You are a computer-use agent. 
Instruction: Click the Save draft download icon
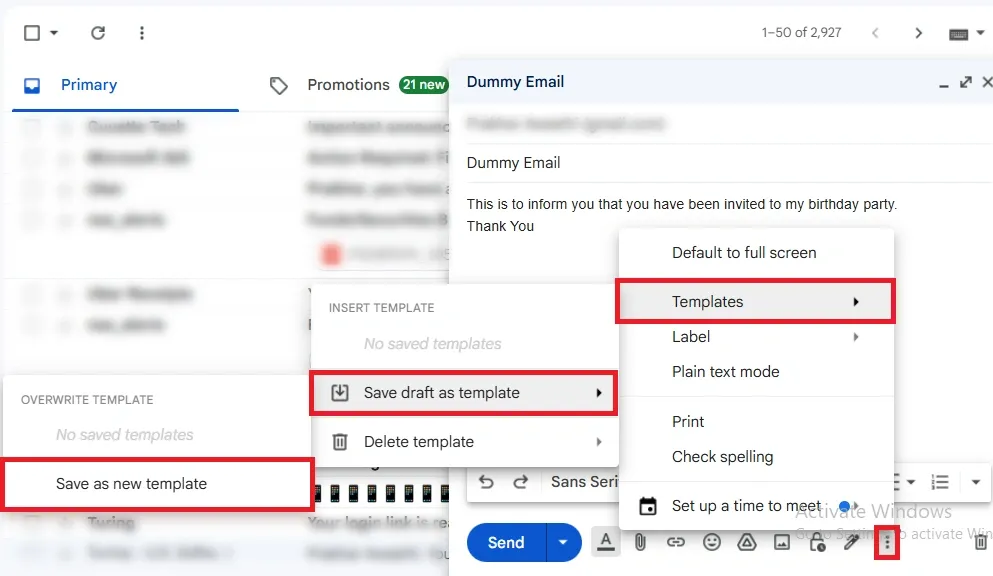coord(339,392)
